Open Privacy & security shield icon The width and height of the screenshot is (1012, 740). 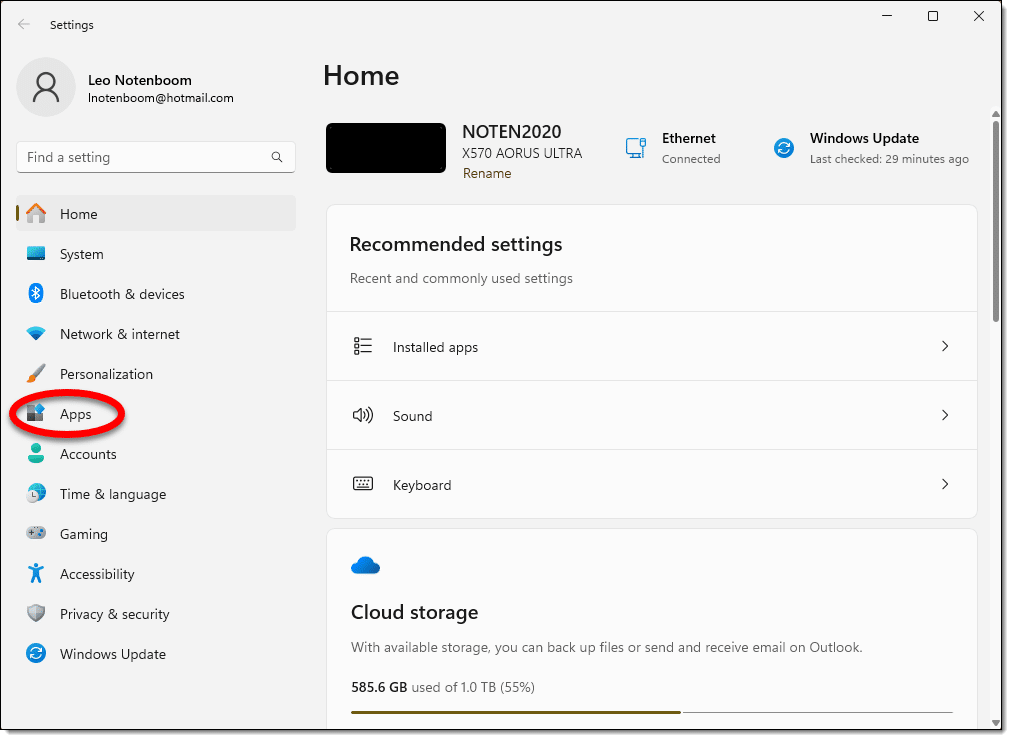coord(36,614)
